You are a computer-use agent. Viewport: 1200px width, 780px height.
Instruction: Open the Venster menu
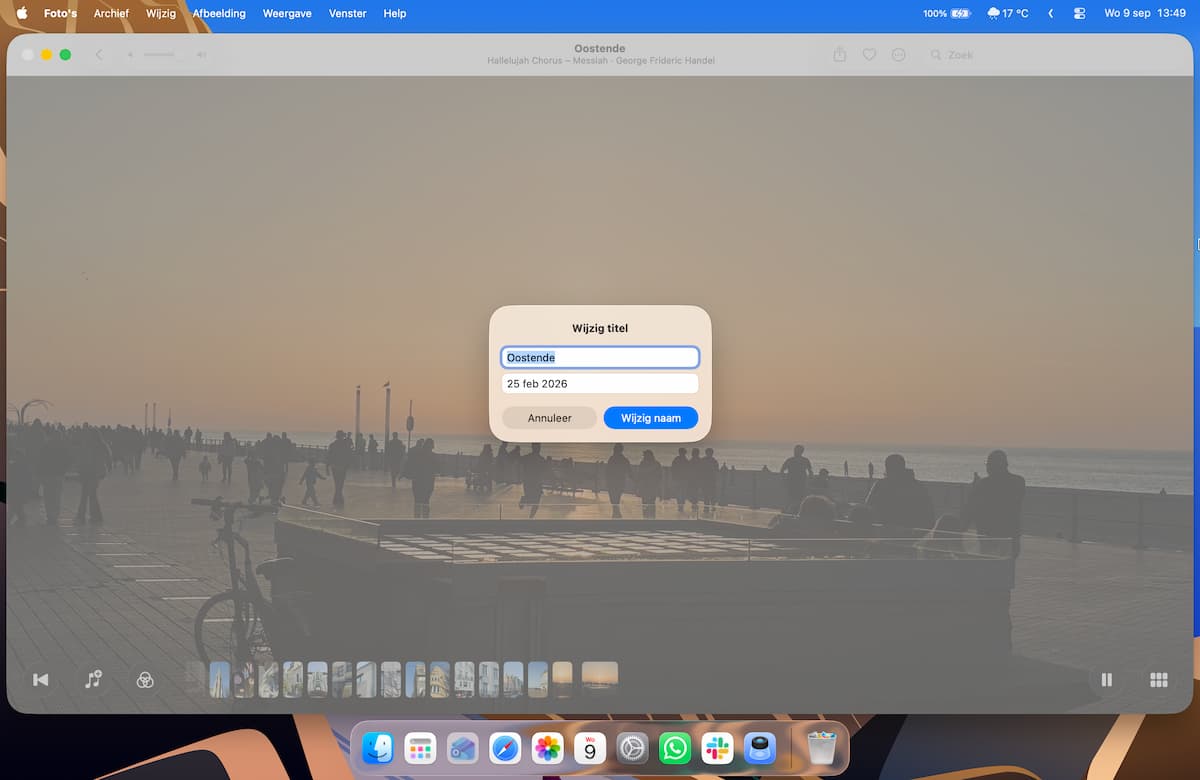[347, 13]
